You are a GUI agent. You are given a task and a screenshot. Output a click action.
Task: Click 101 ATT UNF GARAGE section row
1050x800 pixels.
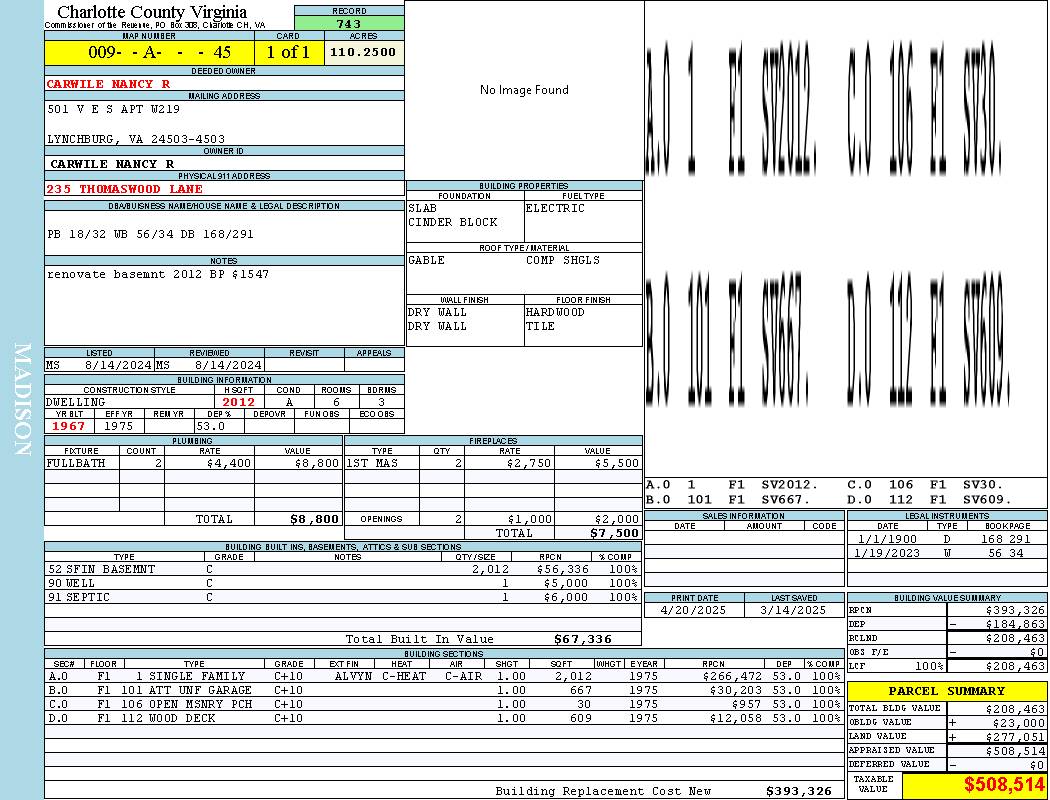coord(444,690)
